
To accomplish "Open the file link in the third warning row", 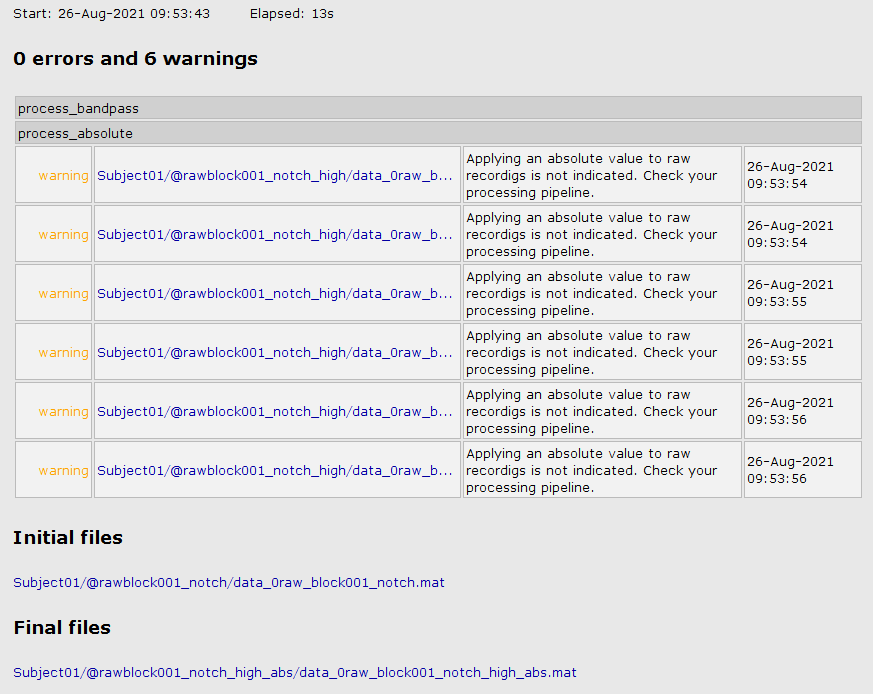I will pos(275,294).
